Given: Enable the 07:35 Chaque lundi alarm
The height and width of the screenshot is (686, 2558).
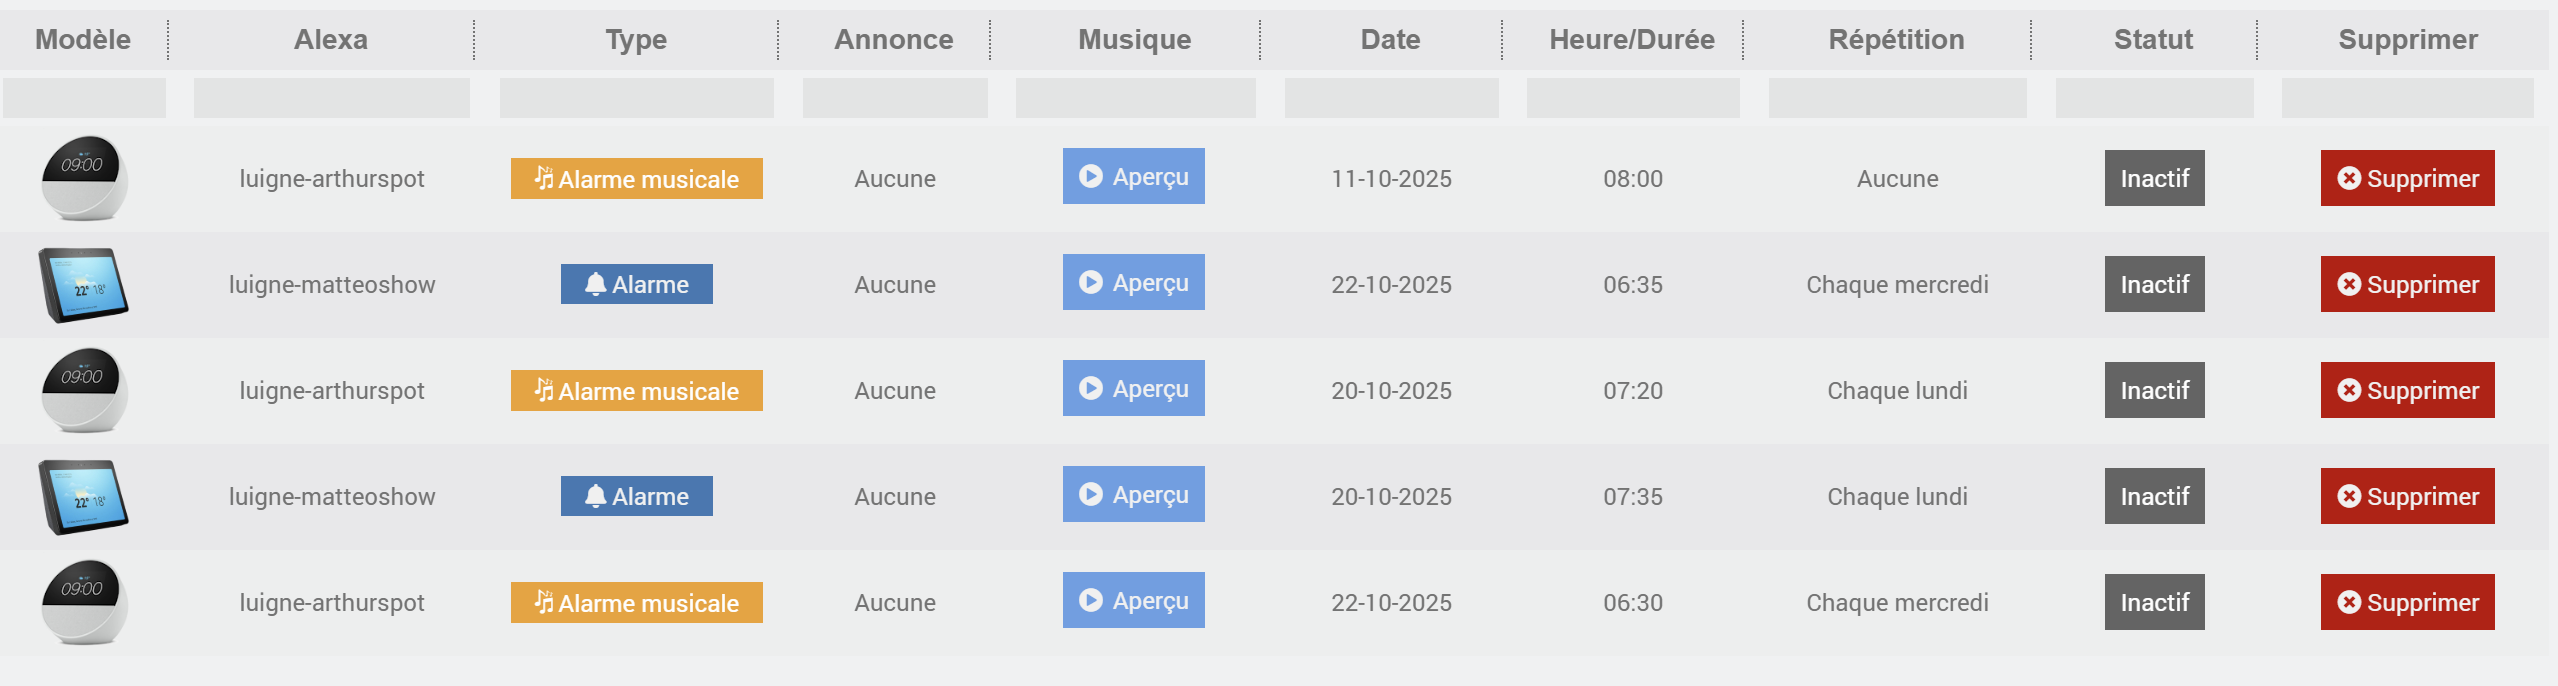Looking at the screenshot, I should coord(2154,497).
